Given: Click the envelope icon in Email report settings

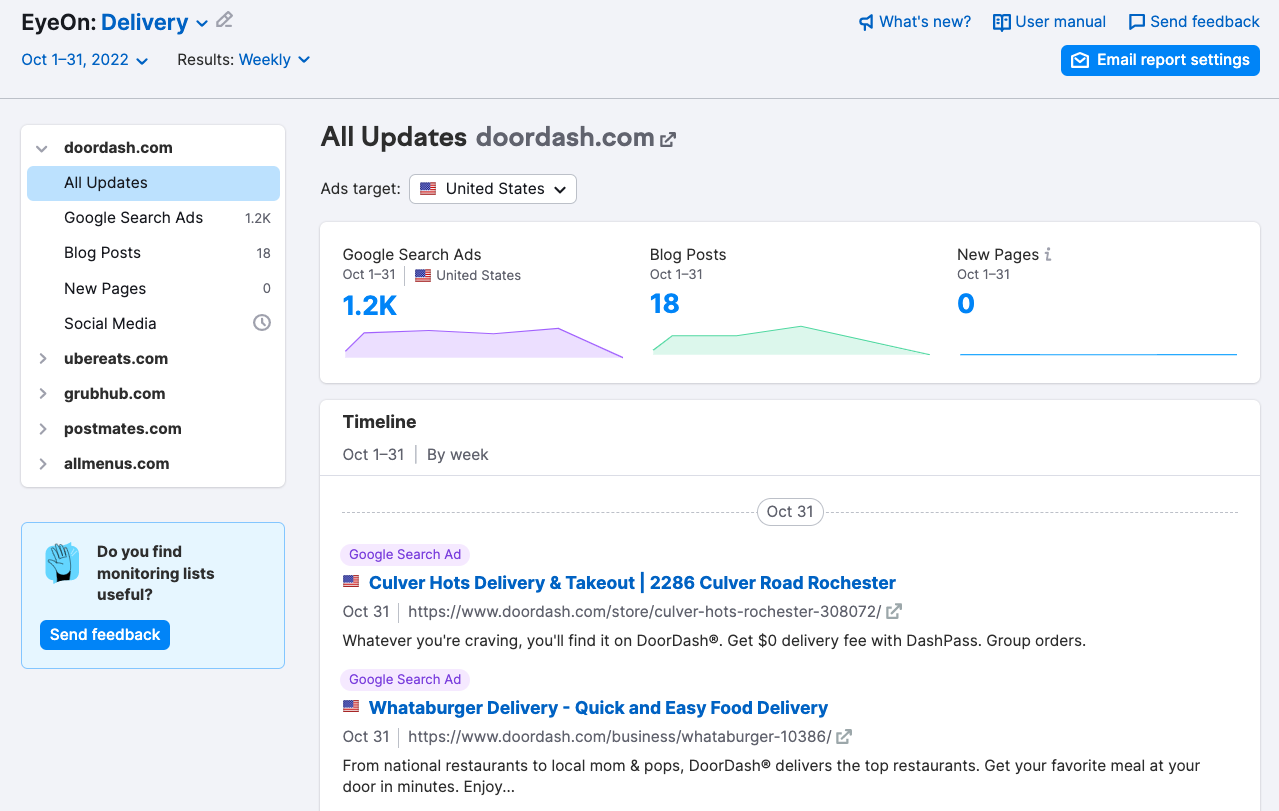Looking at the screenshot, I should coord(1080,60).
